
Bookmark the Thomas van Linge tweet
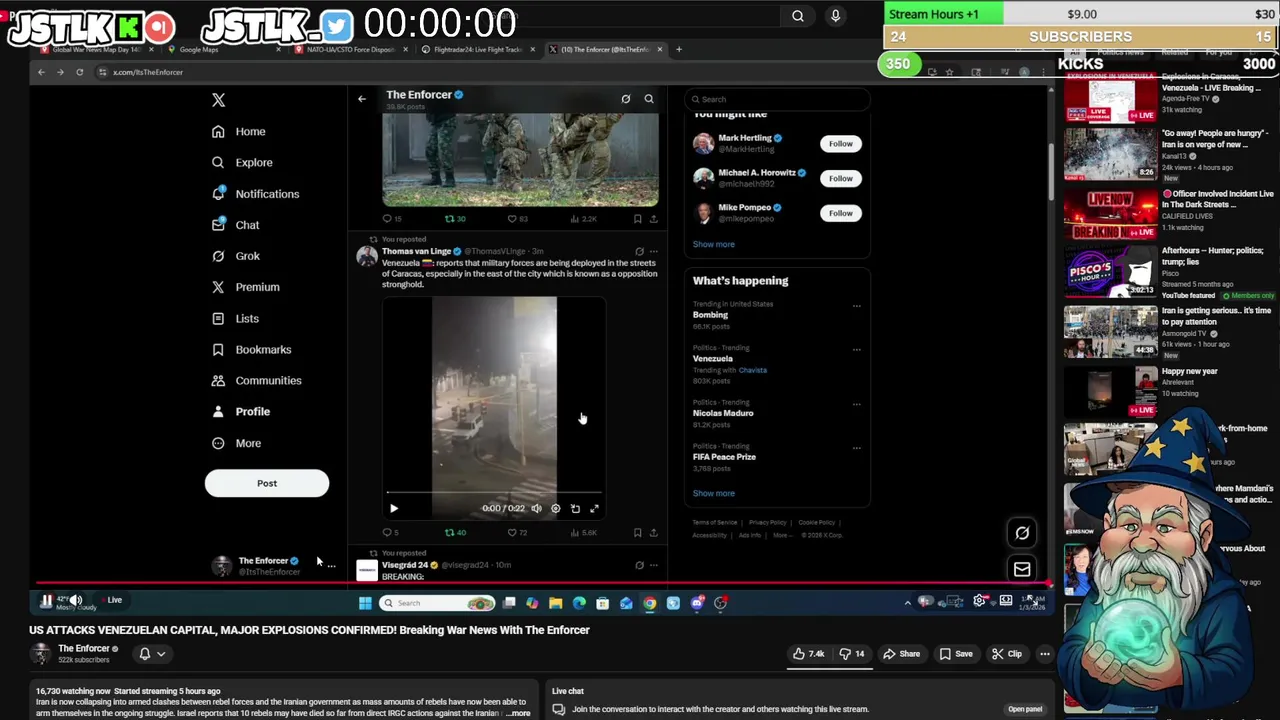[637, 532]
